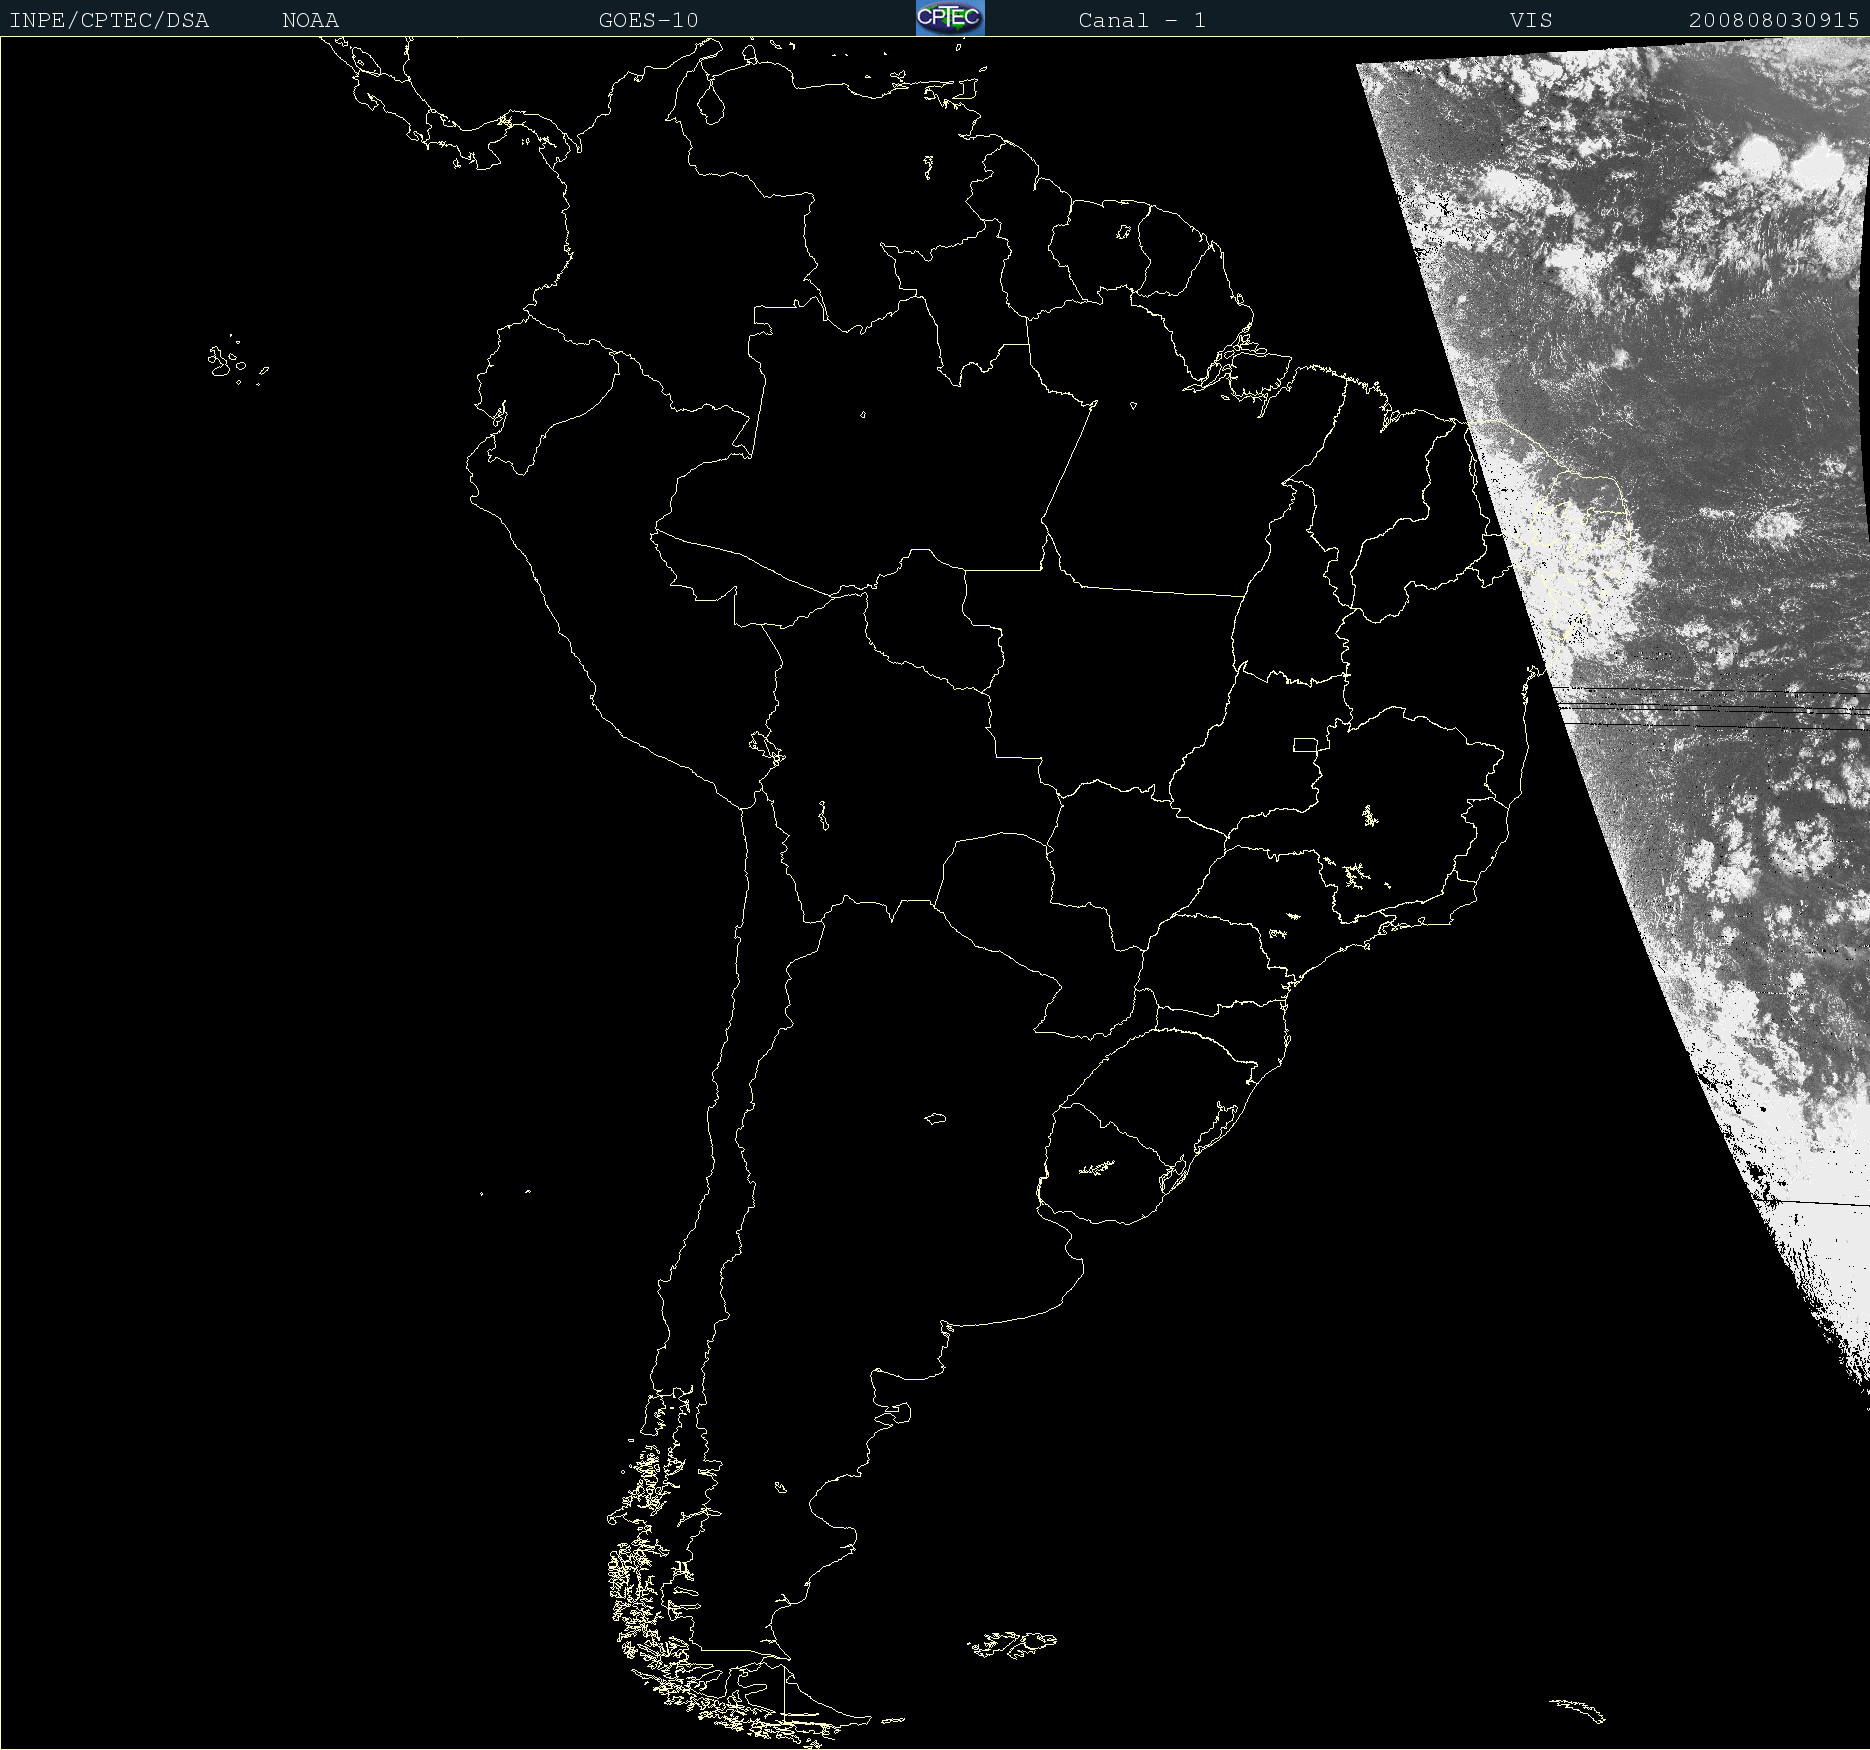Click the NOAA header label

click(x=310, y=20)
